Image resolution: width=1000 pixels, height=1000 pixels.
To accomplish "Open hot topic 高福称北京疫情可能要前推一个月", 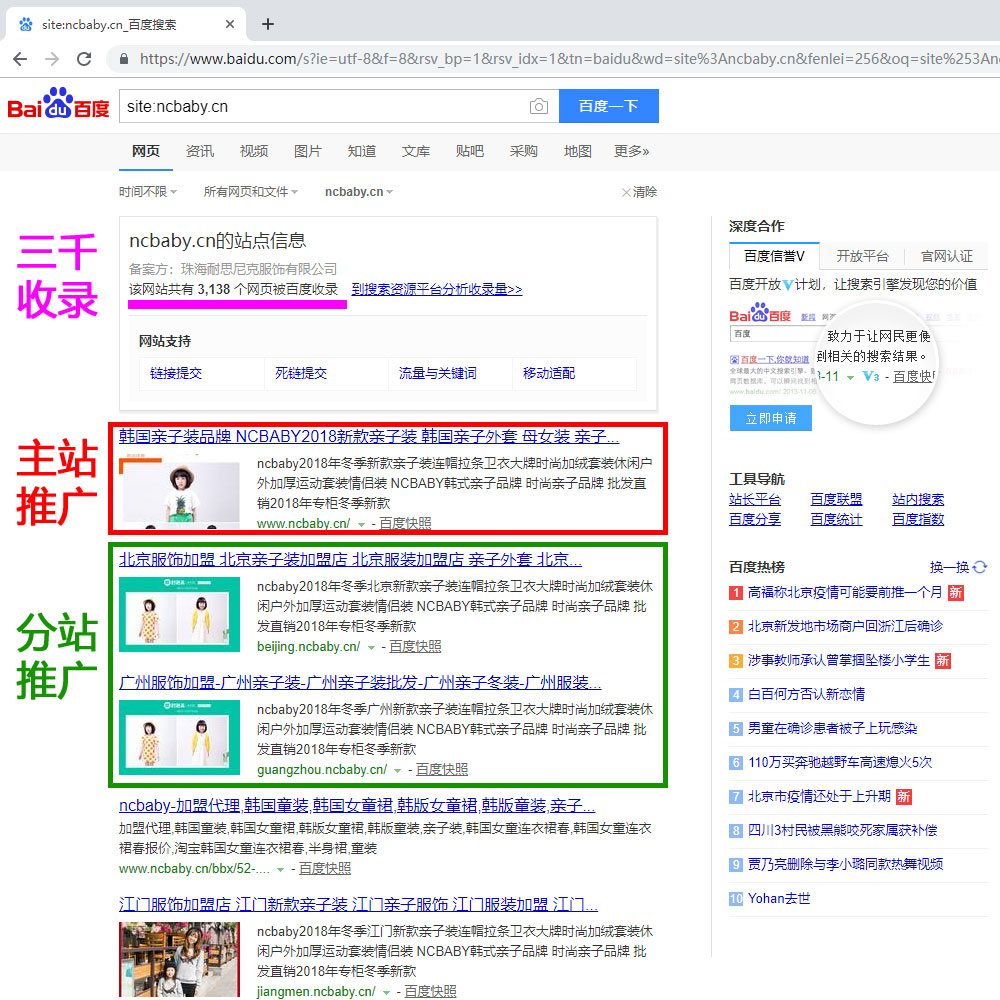I will (844, 592).
